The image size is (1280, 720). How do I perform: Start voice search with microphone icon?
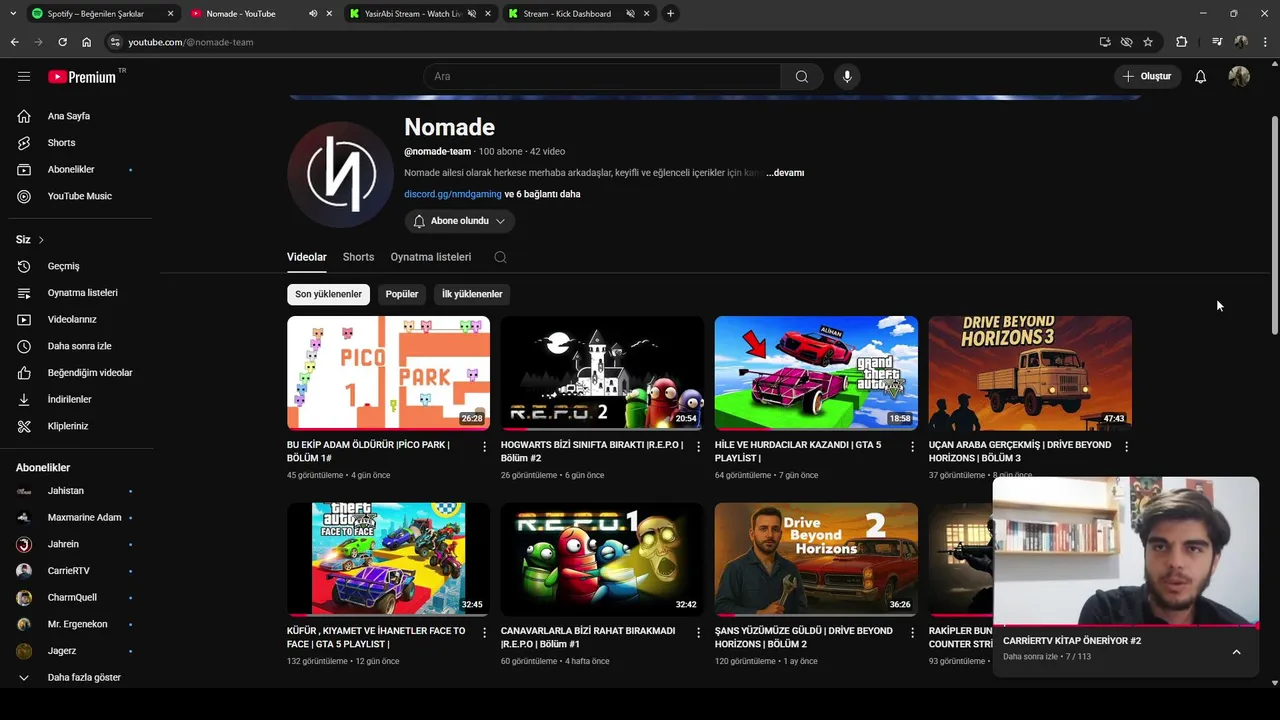(847, 77)
